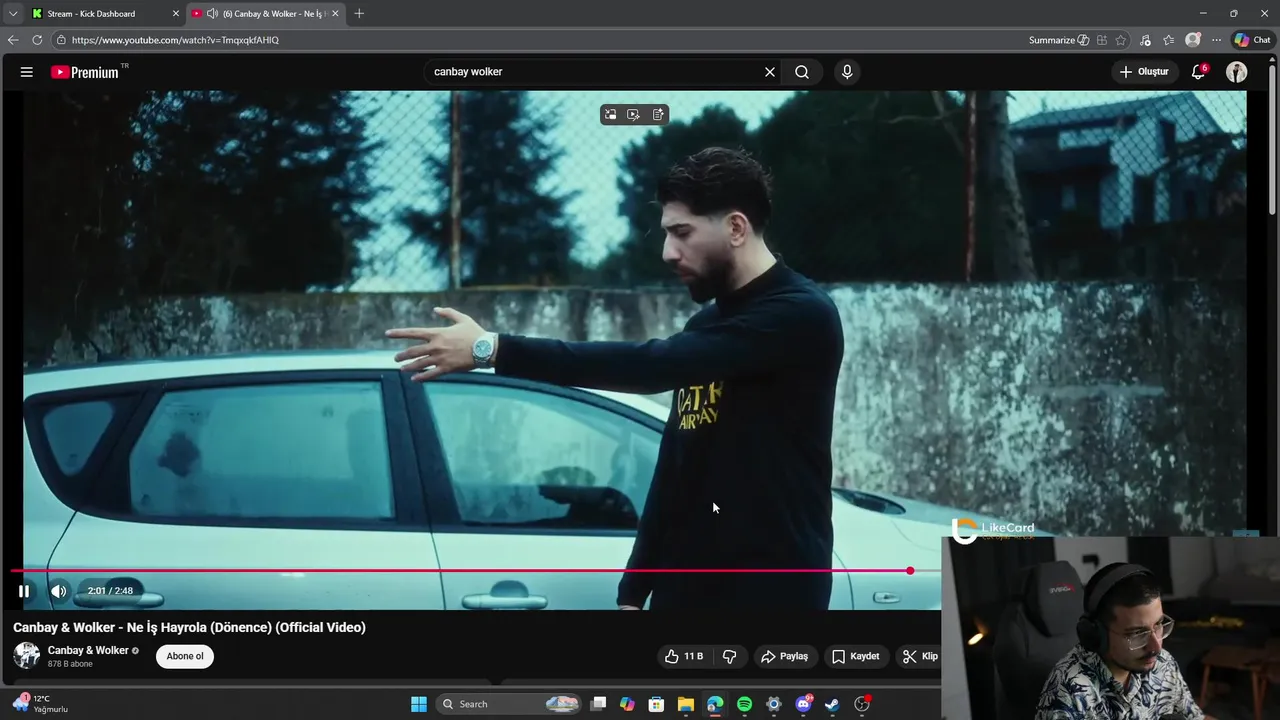This screenshot has height=720, width=1280.
Task: Open the apps icon in the address bar
Action: pos(1101,40)
